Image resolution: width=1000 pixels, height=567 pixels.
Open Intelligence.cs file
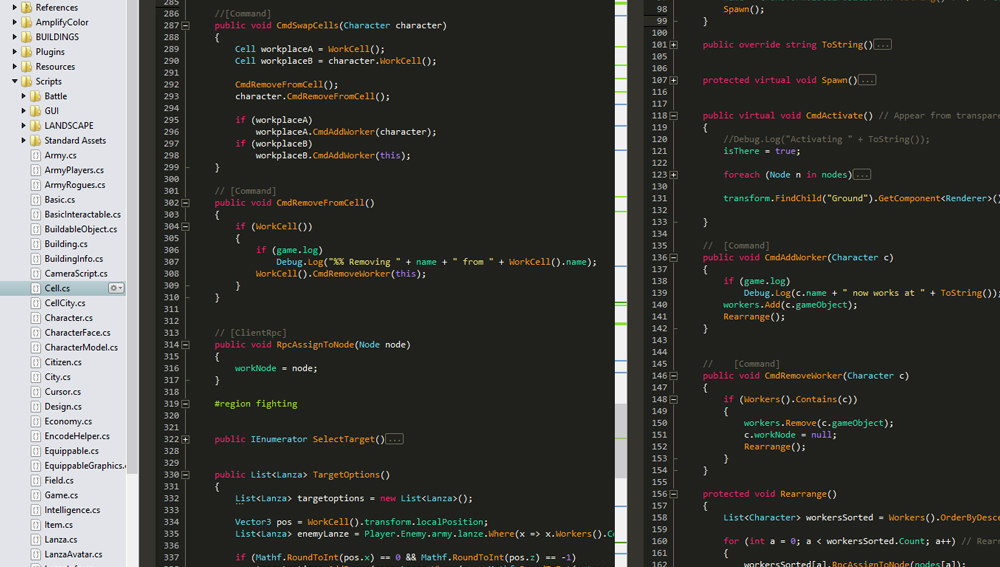[x=72, y=510]
